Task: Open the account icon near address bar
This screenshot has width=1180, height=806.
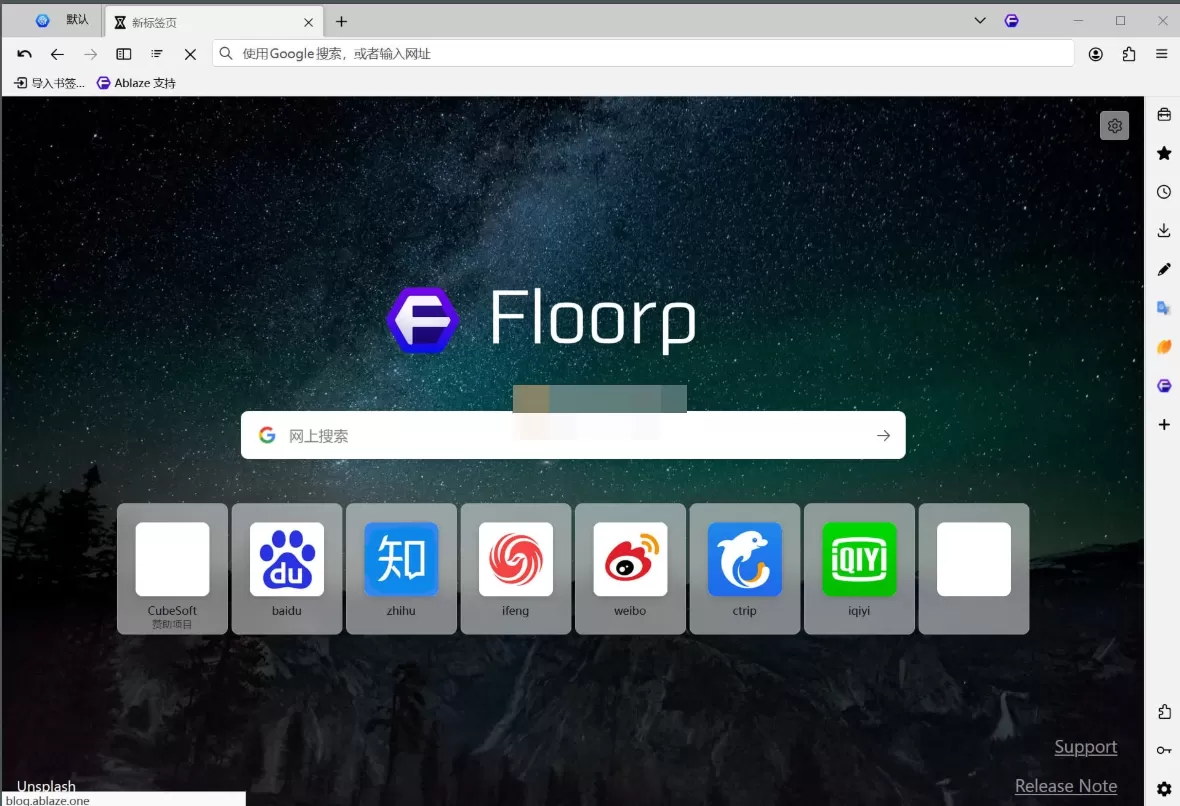Action: pyautogui.click(x=1095, y=54)
